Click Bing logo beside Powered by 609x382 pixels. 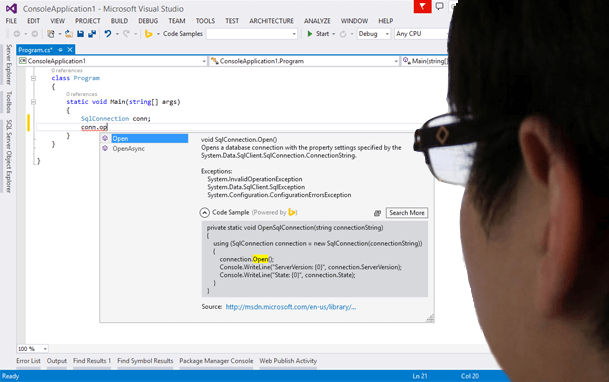pos(292,212)
